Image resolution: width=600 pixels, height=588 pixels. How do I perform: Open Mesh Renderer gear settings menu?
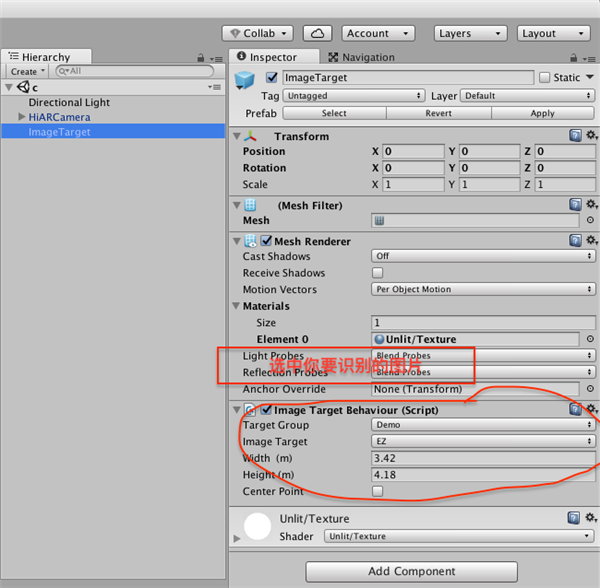[591, 240]
